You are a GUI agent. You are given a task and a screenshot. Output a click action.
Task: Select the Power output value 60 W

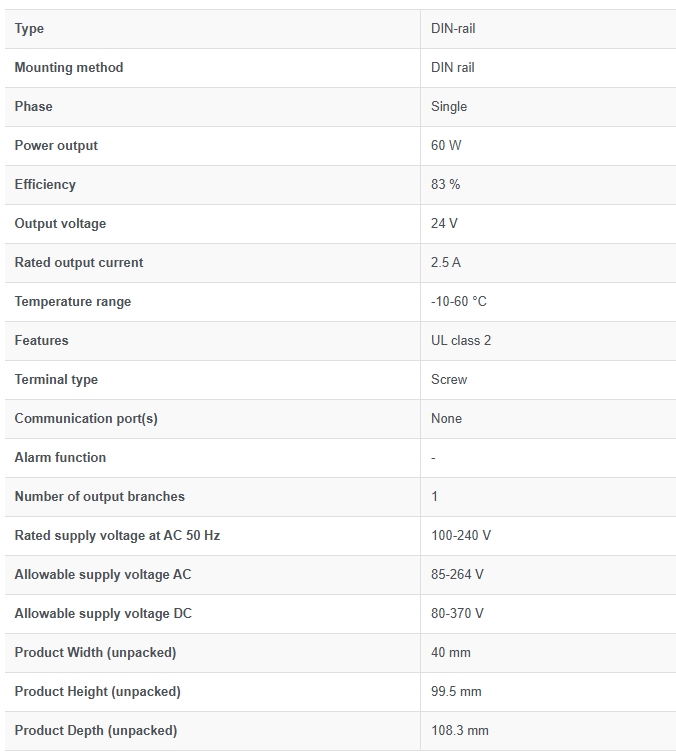[446, 145]
